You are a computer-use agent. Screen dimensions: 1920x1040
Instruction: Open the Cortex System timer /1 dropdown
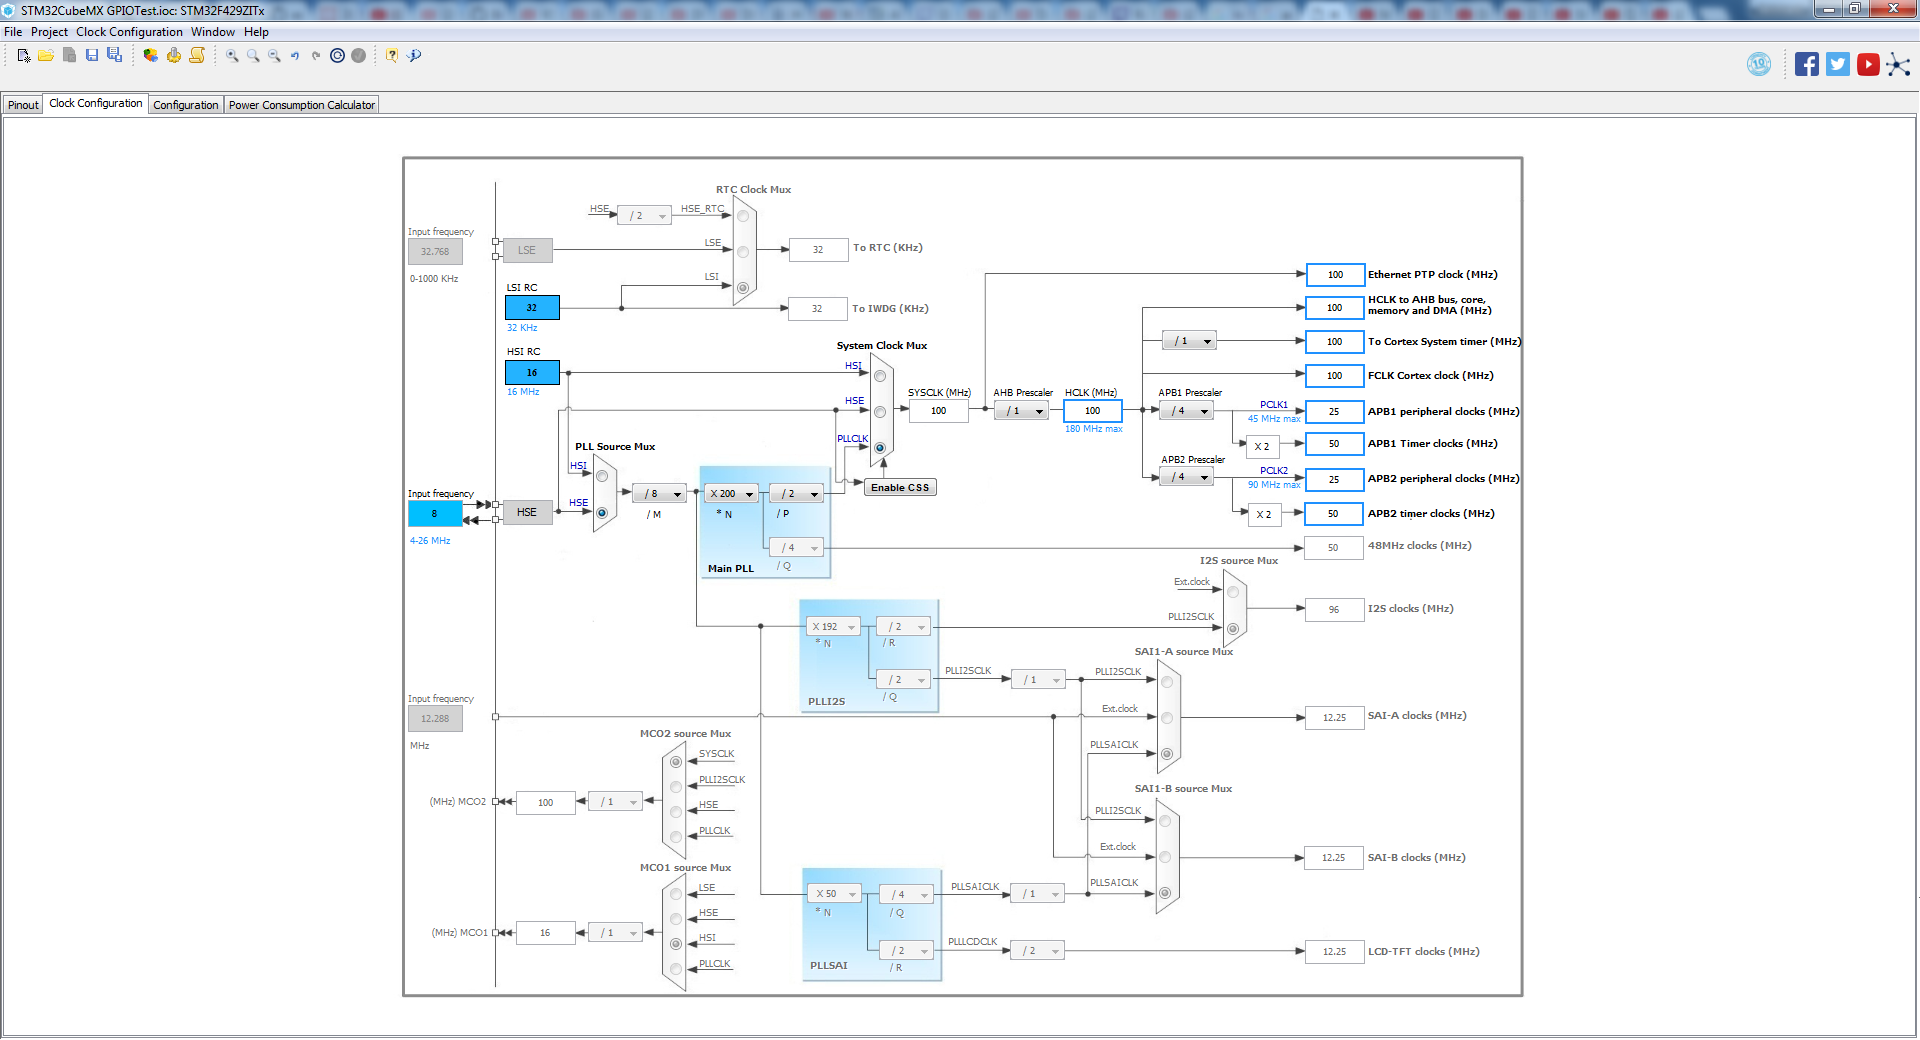point(1190,341)
